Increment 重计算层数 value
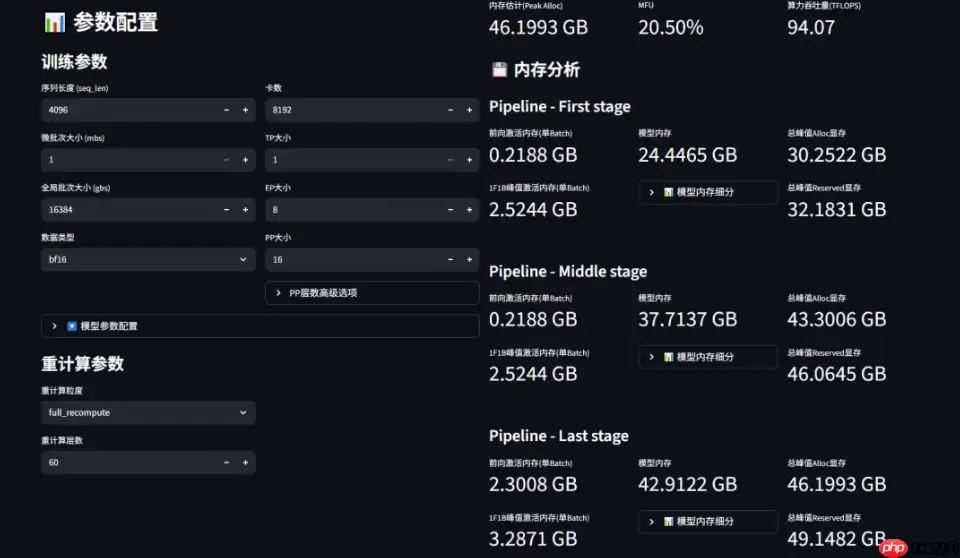 tap(245, 463)
